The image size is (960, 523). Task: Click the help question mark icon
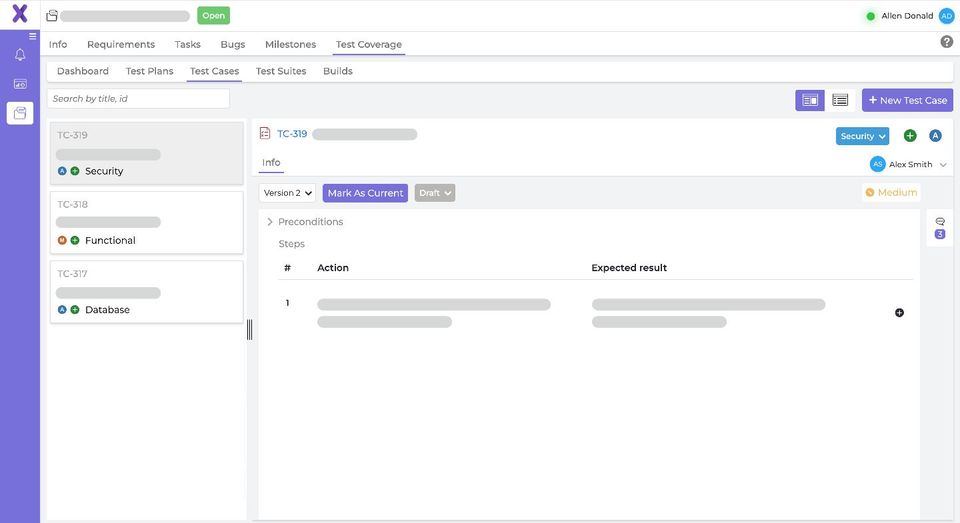coord(946,42)
